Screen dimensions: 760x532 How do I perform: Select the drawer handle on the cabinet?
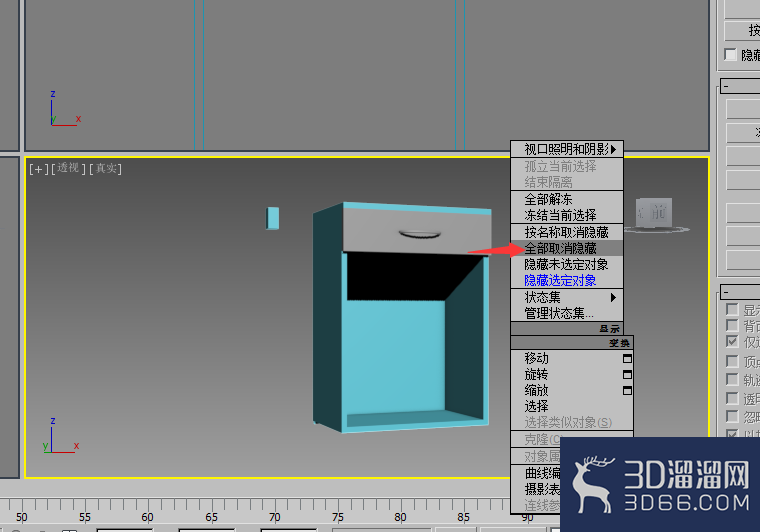(420, 235)
